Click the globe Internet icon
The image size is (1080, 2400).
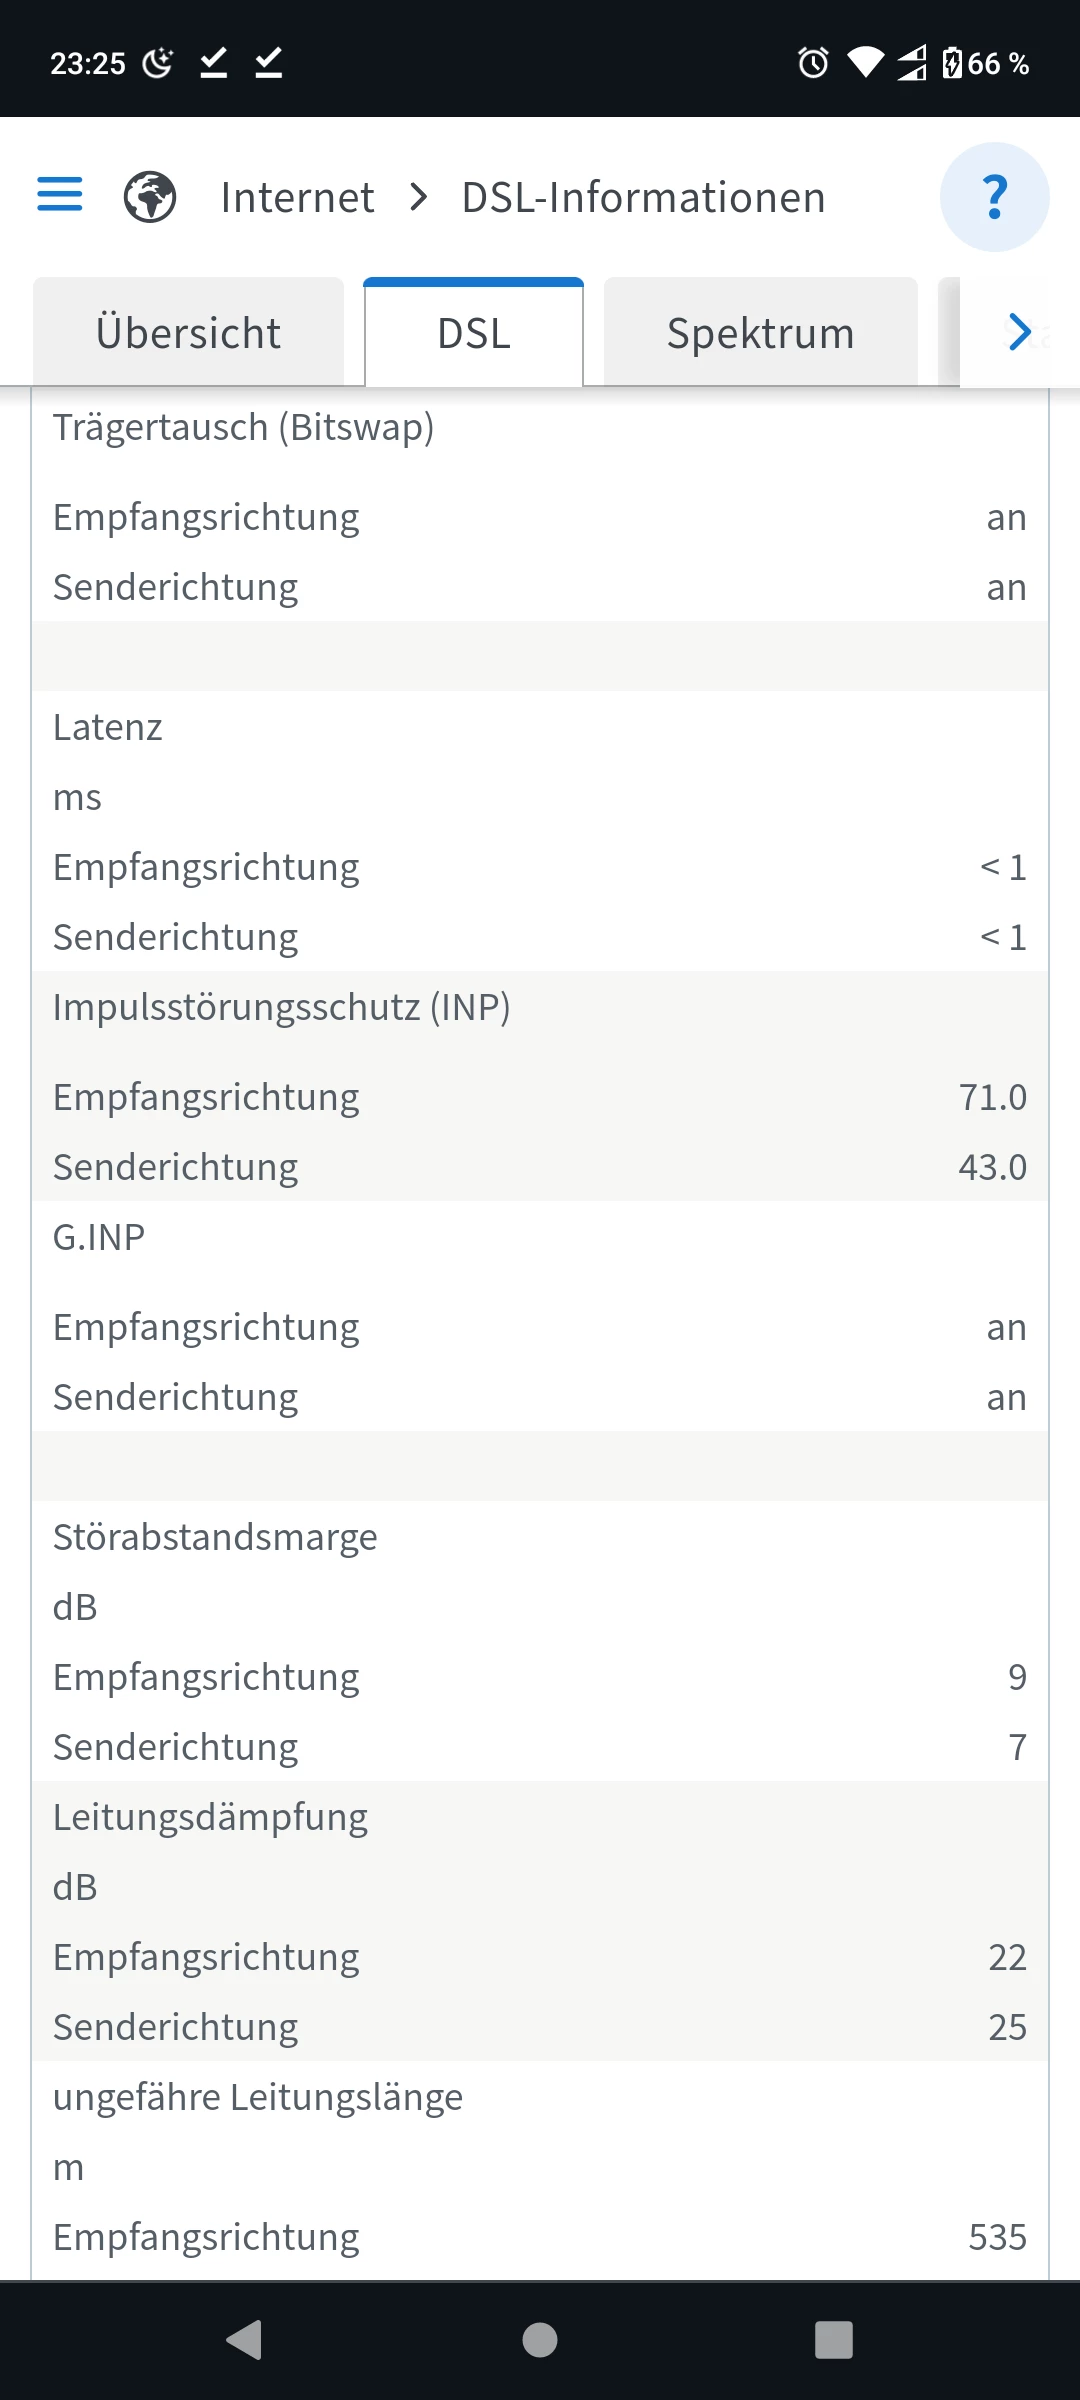(150, 197)
